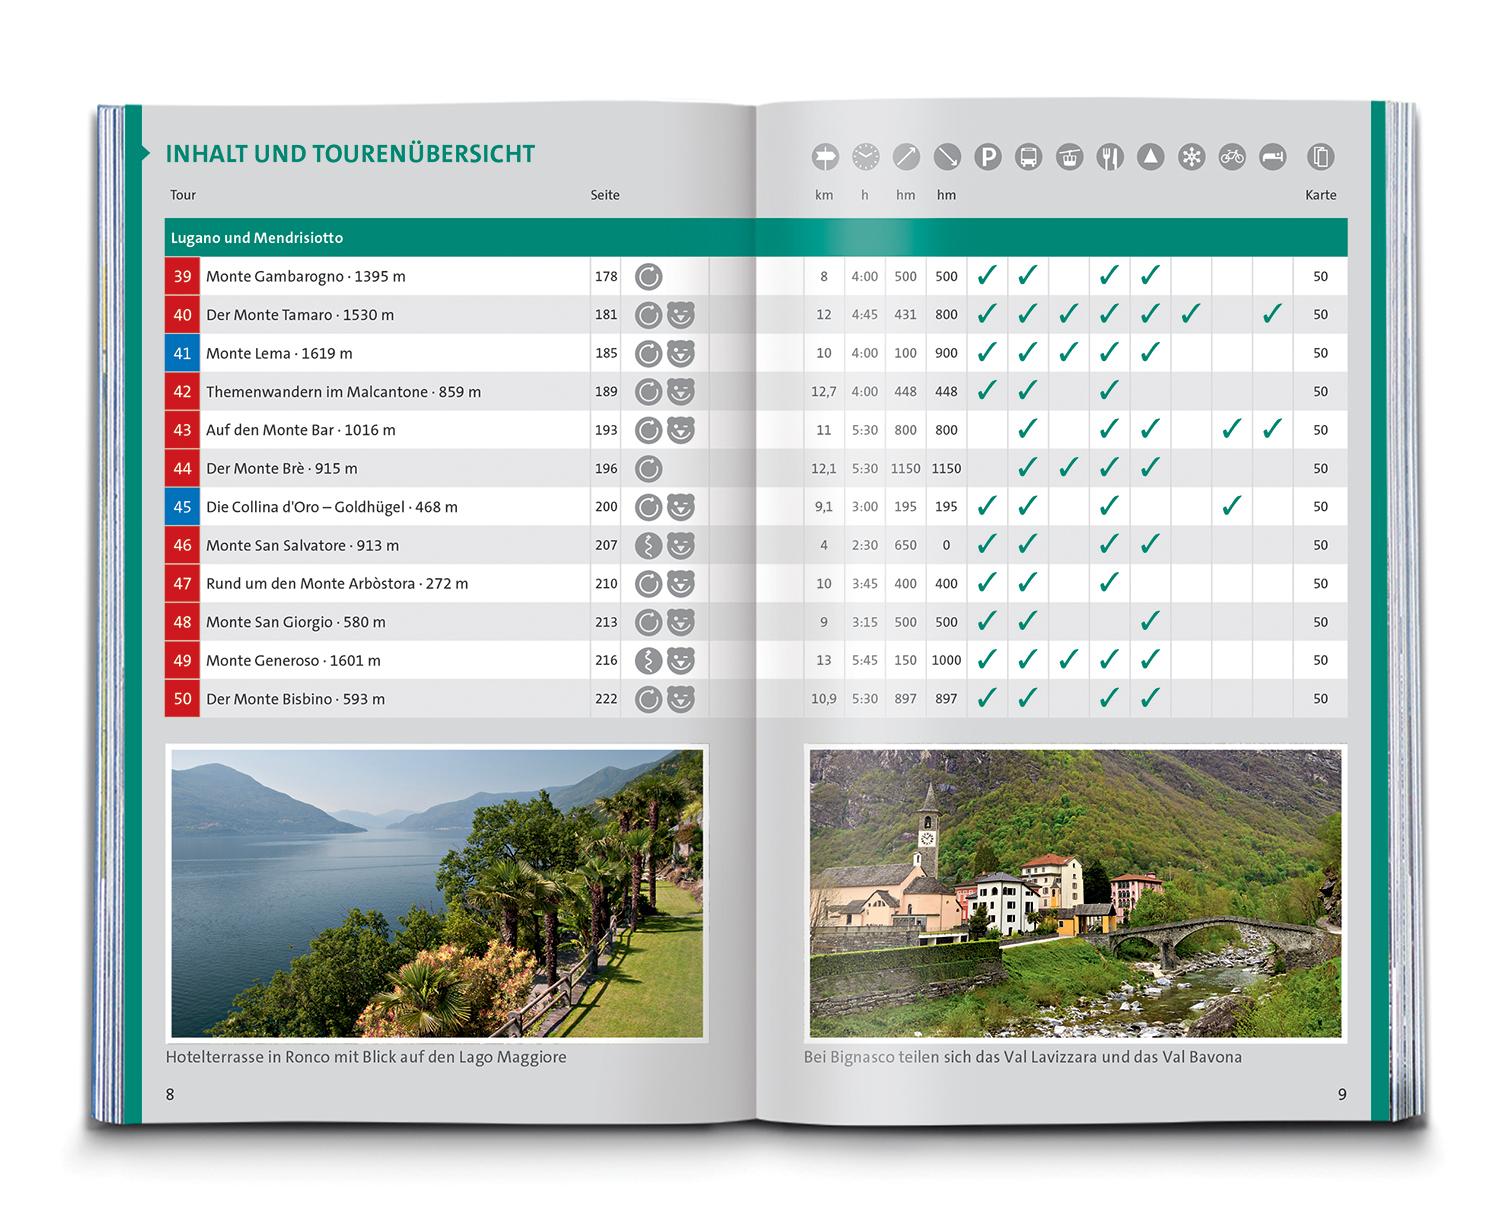Click the signpost distance icon in header

[824, 157]
